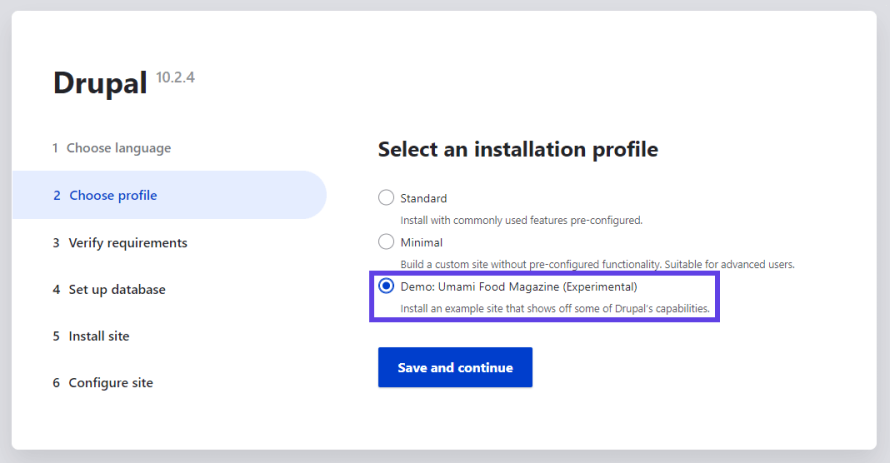This screenshot has height=463, width=890.
Task: Click the Drupal title text
Action: click(100, 83)
